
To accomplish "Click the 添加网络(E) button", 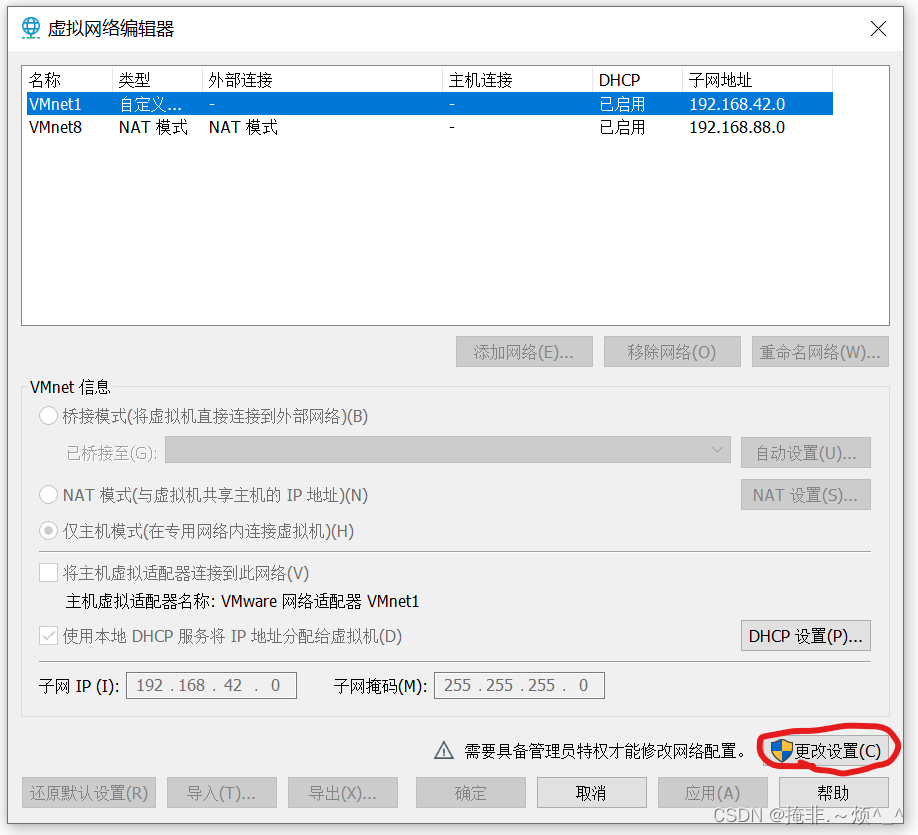I will pos(524,351).
